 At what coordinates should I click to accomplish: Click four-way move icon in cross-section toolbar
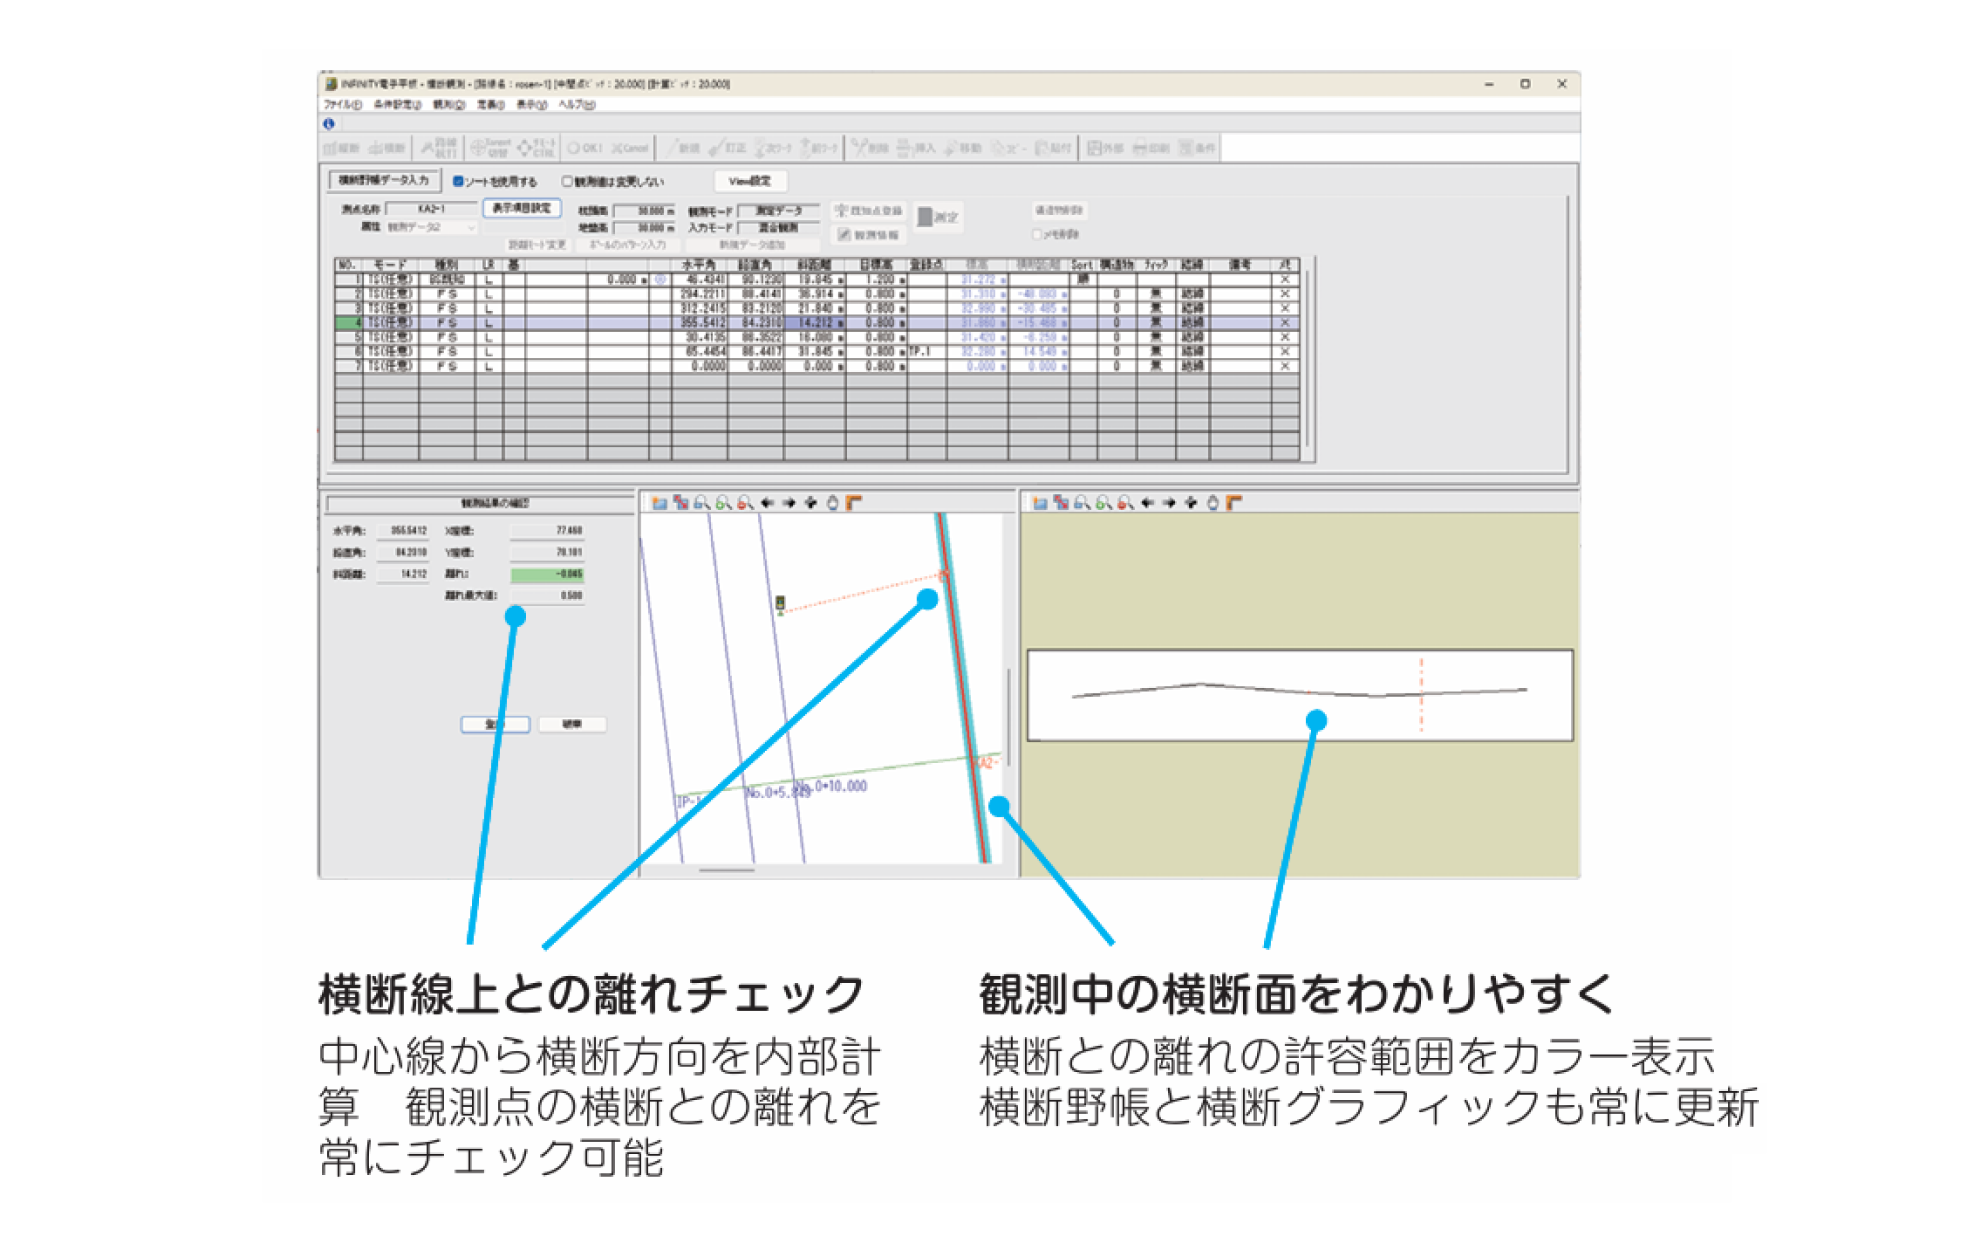pyautogui.click(x=1191, y=503)
